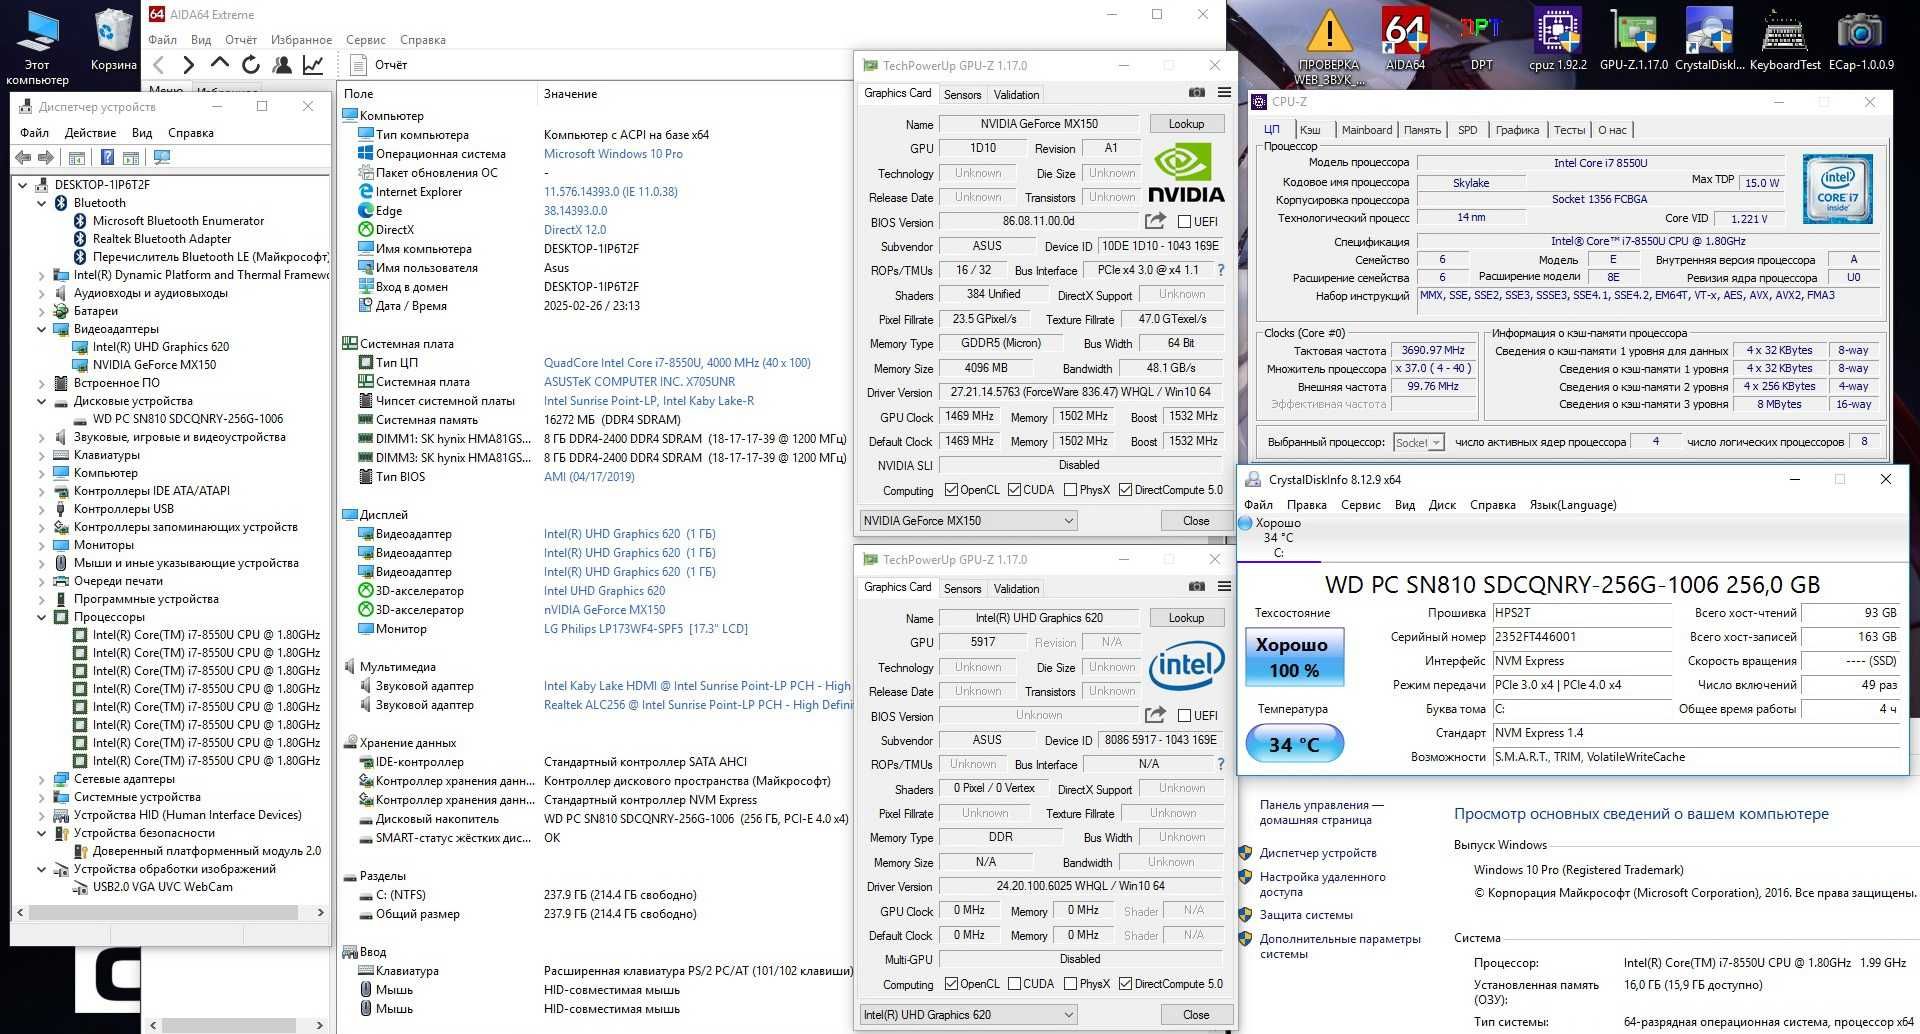
Task: Toggle DirectCompute 5.0 checkbox in MX150 GPU-Z
Action: [1125, 490]
